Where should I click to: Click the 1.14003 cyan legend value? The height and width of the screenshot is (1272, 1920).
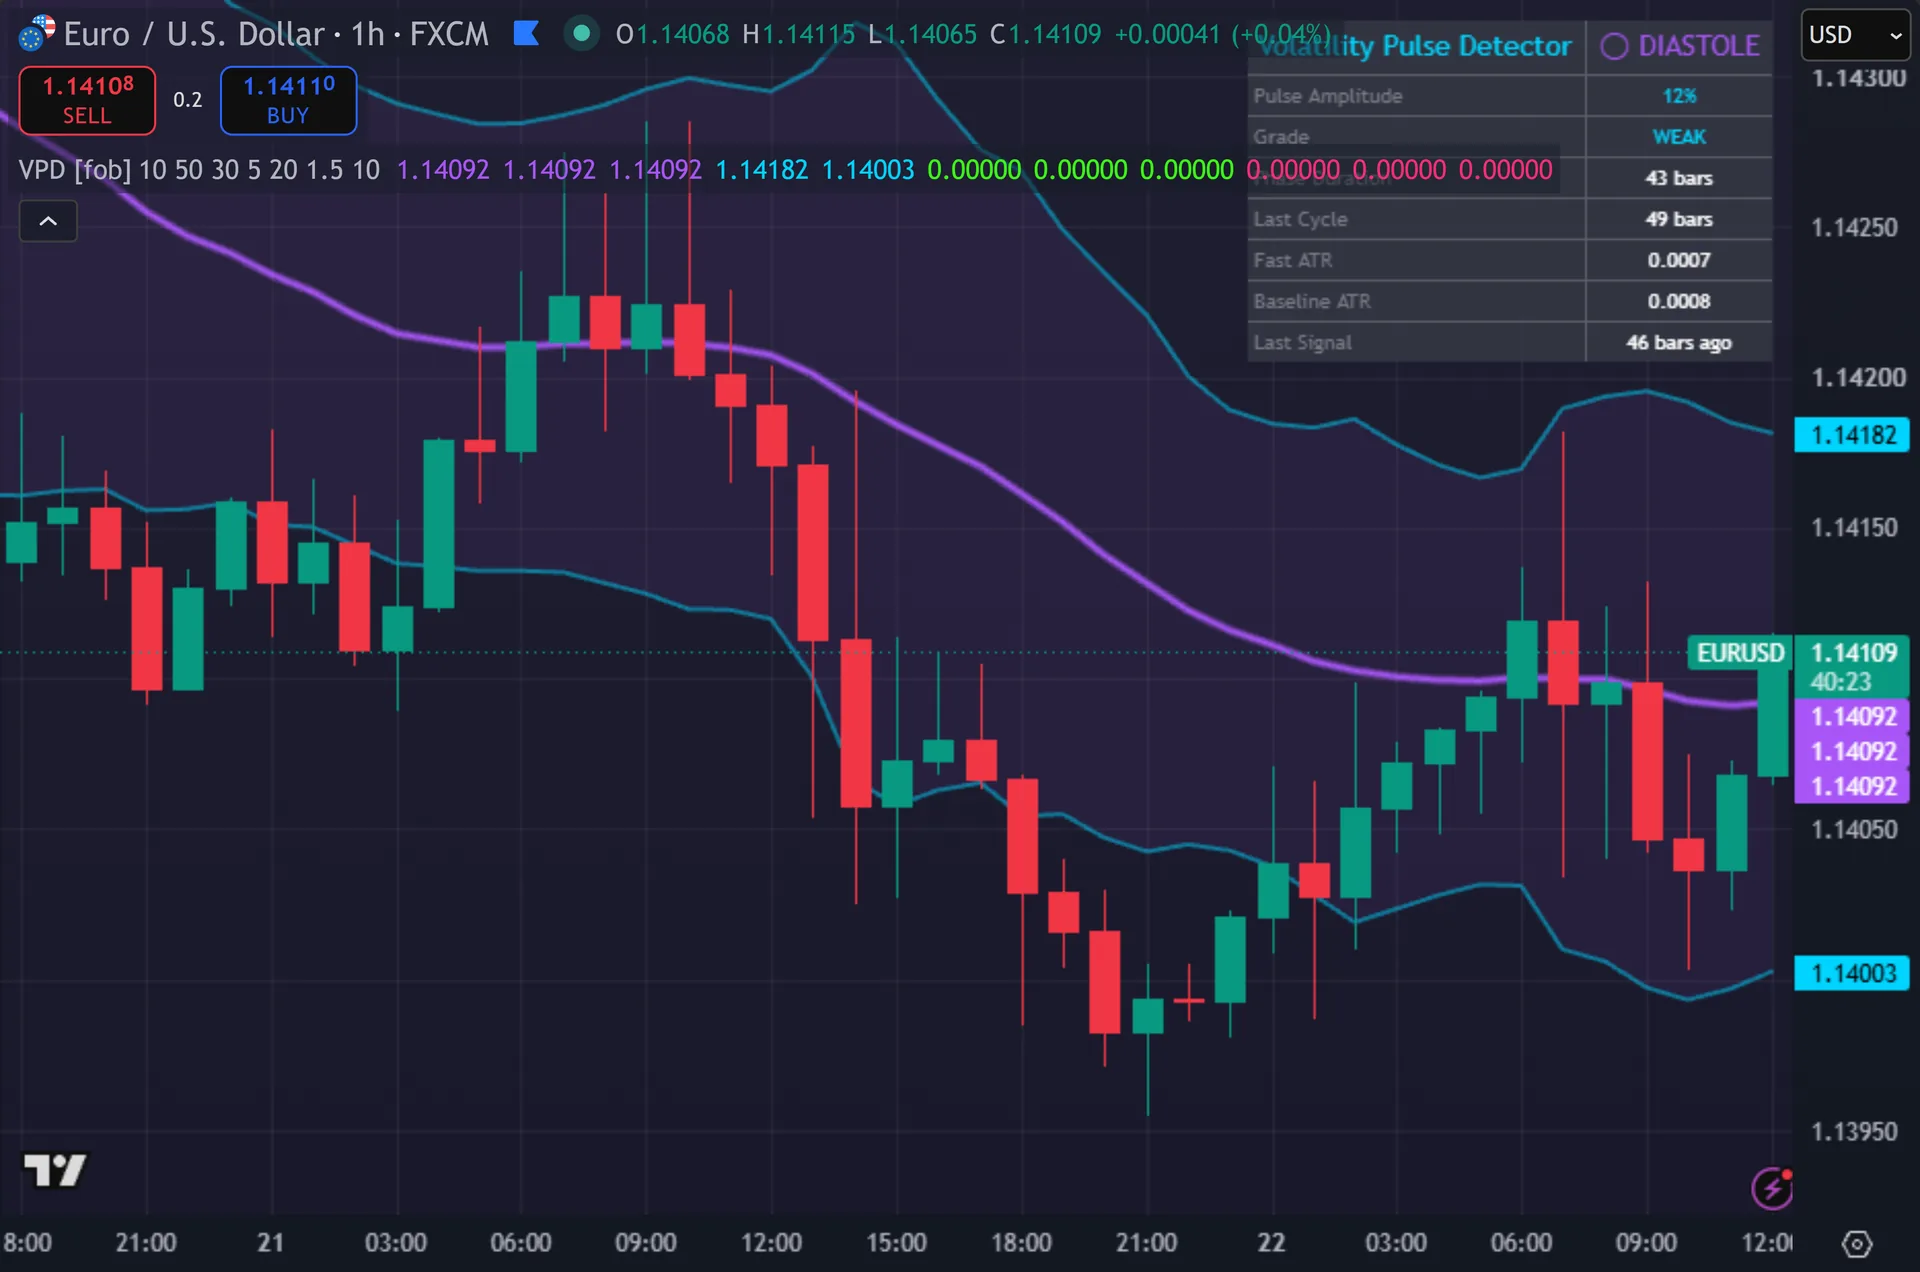[x=867, y=170]
